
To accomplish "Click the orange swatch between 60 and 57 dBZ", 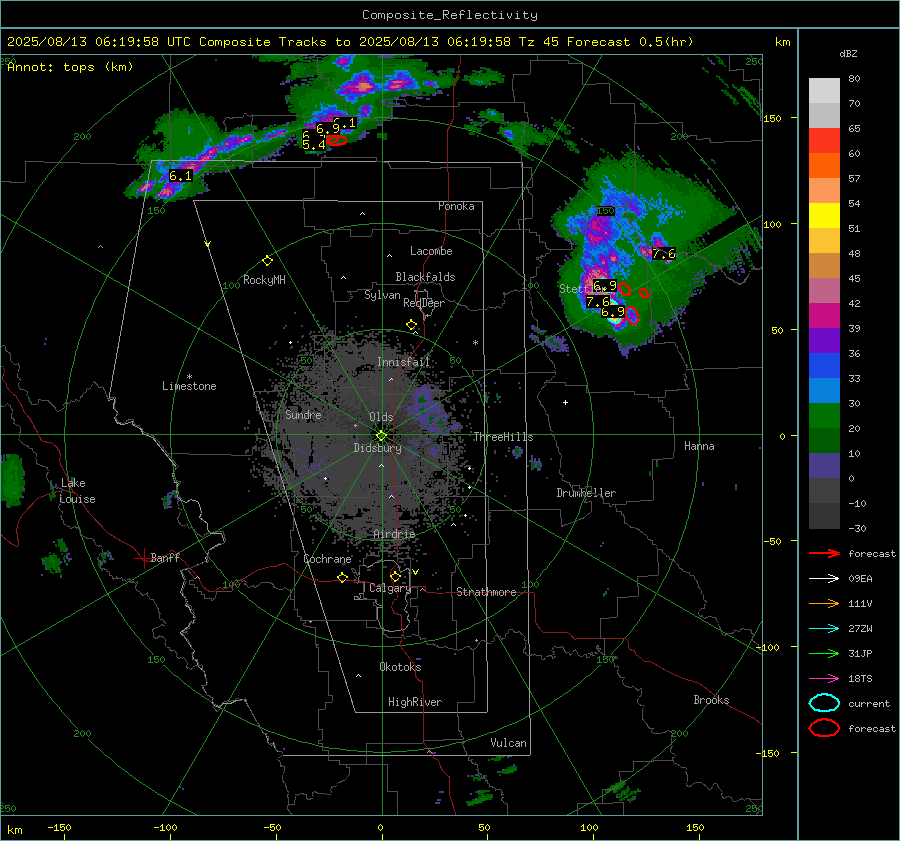I will pos(824,166).
